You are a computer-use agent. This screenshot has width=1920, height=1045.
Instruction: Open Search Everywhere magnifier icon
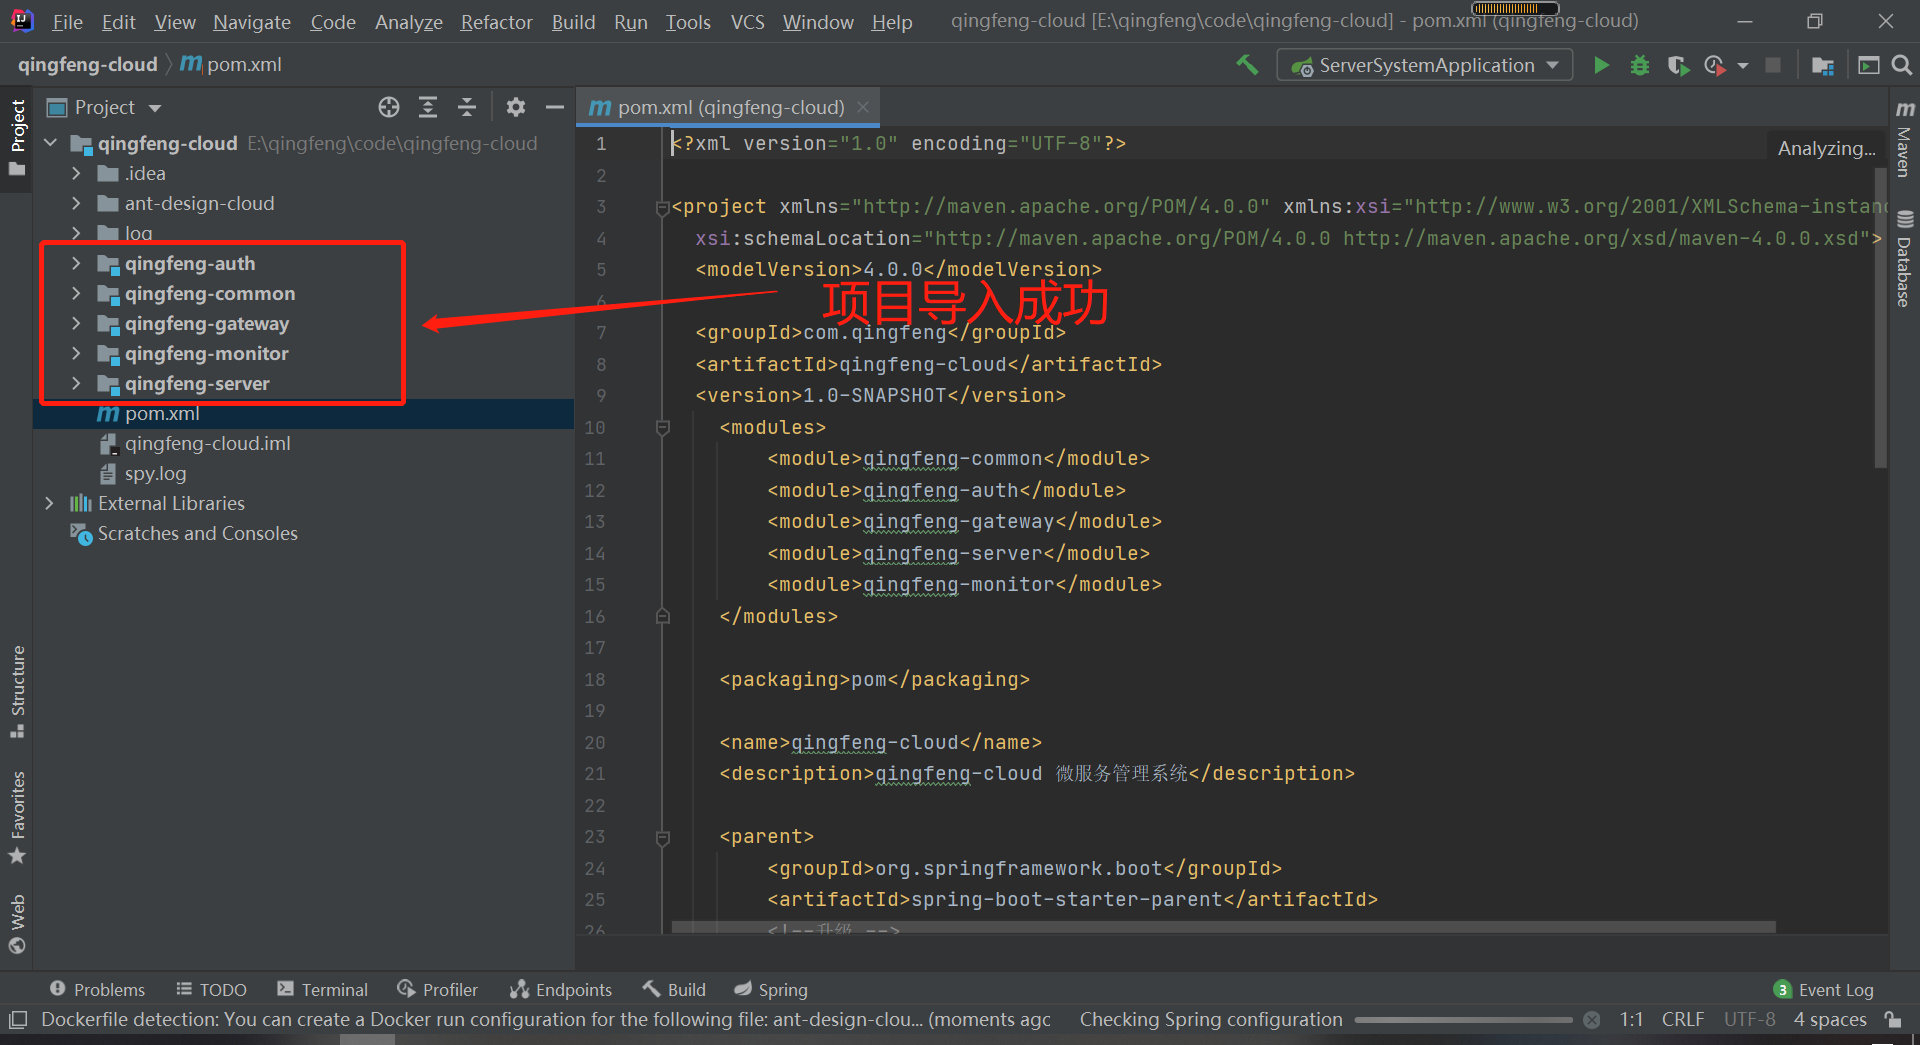click(1902, 65)
